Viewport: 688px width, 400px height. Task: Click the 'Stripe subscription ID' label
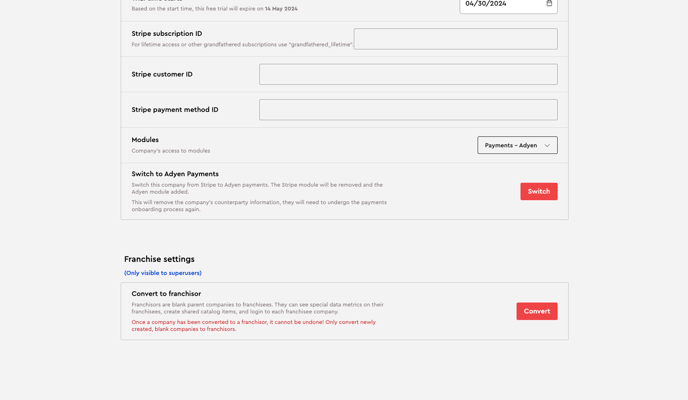click(x=167, y=34)
